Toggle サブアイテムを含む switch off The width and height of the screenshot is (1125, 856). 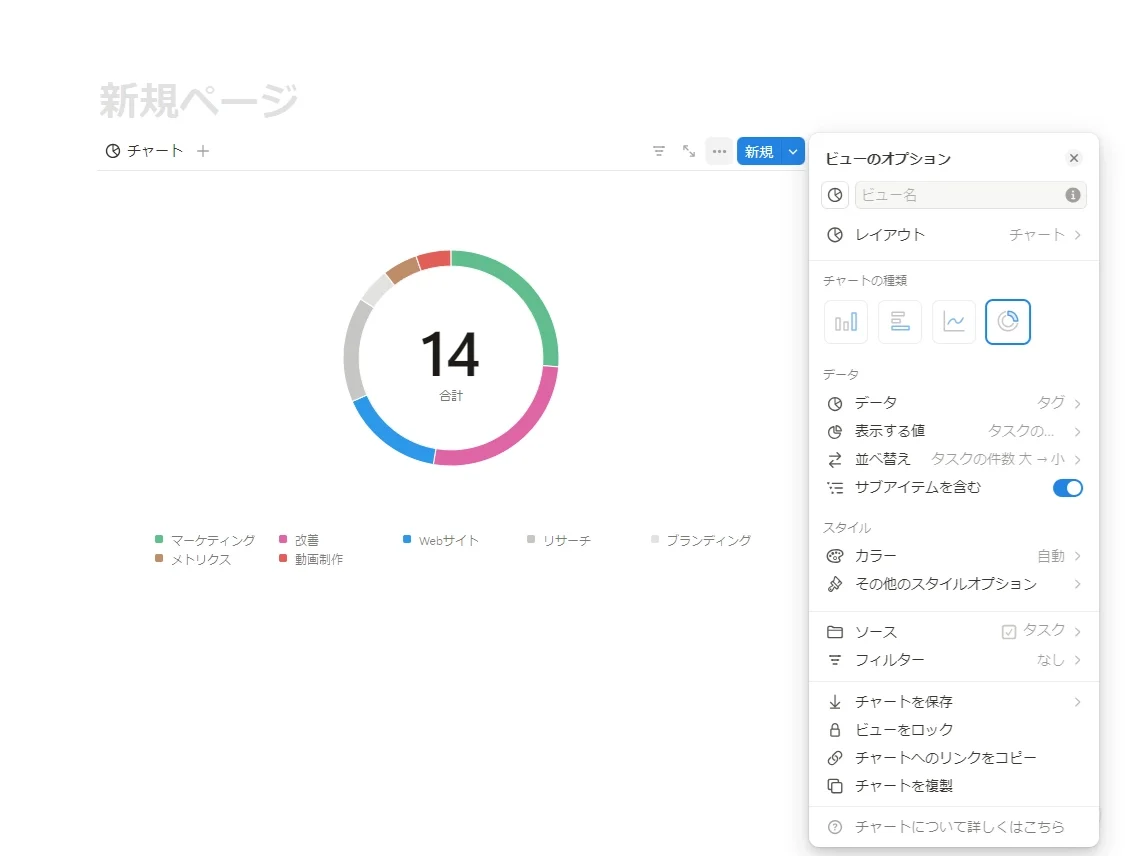coord(1068,488)
